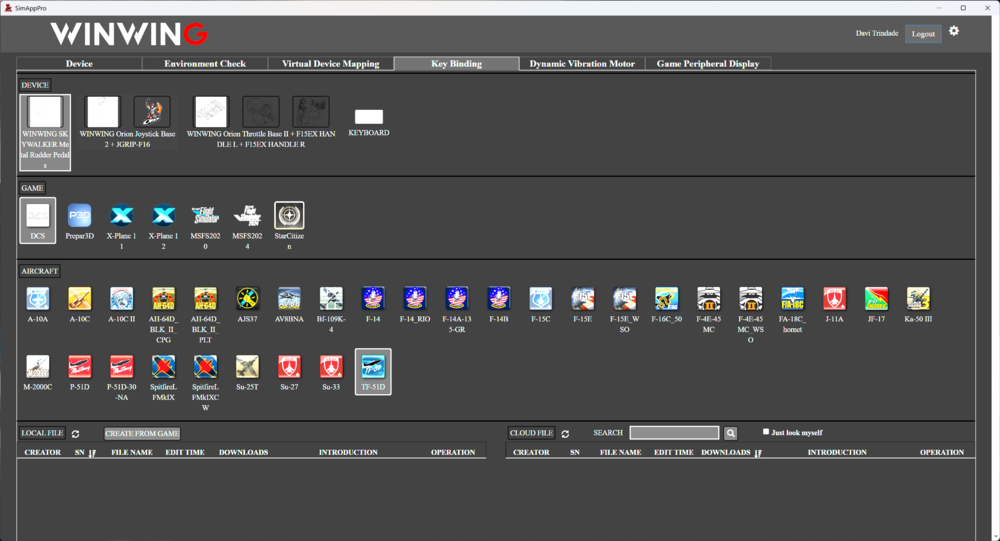Click in the cloud SEARCH field
This screenshot has height=541, width=1000.
tap(674, 433)
